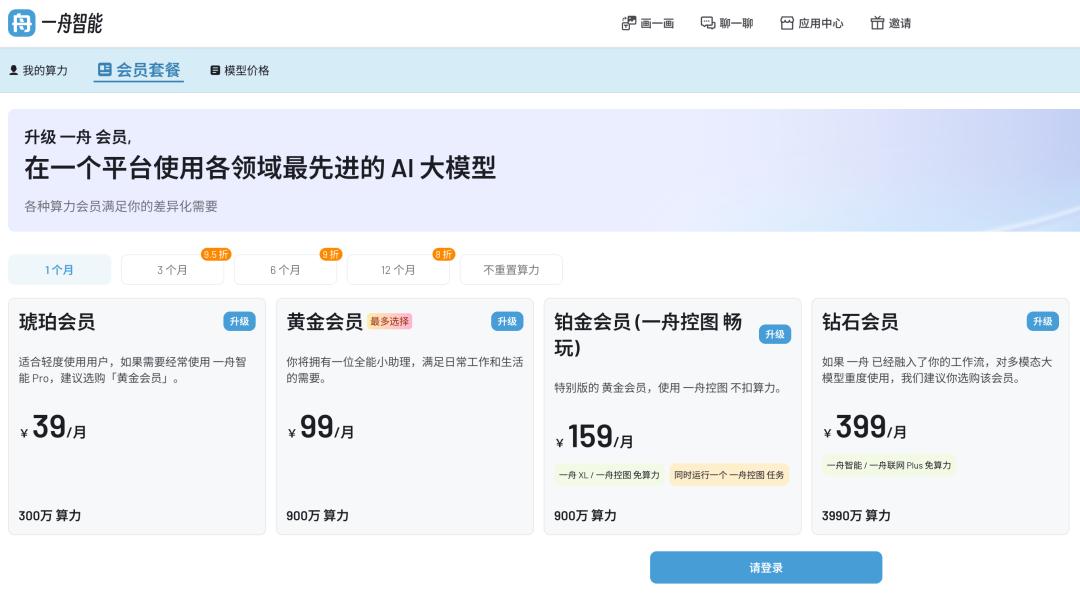The image size is (1080, 607).
Task: Open 应用中心 app center
Action: (811, 23)
